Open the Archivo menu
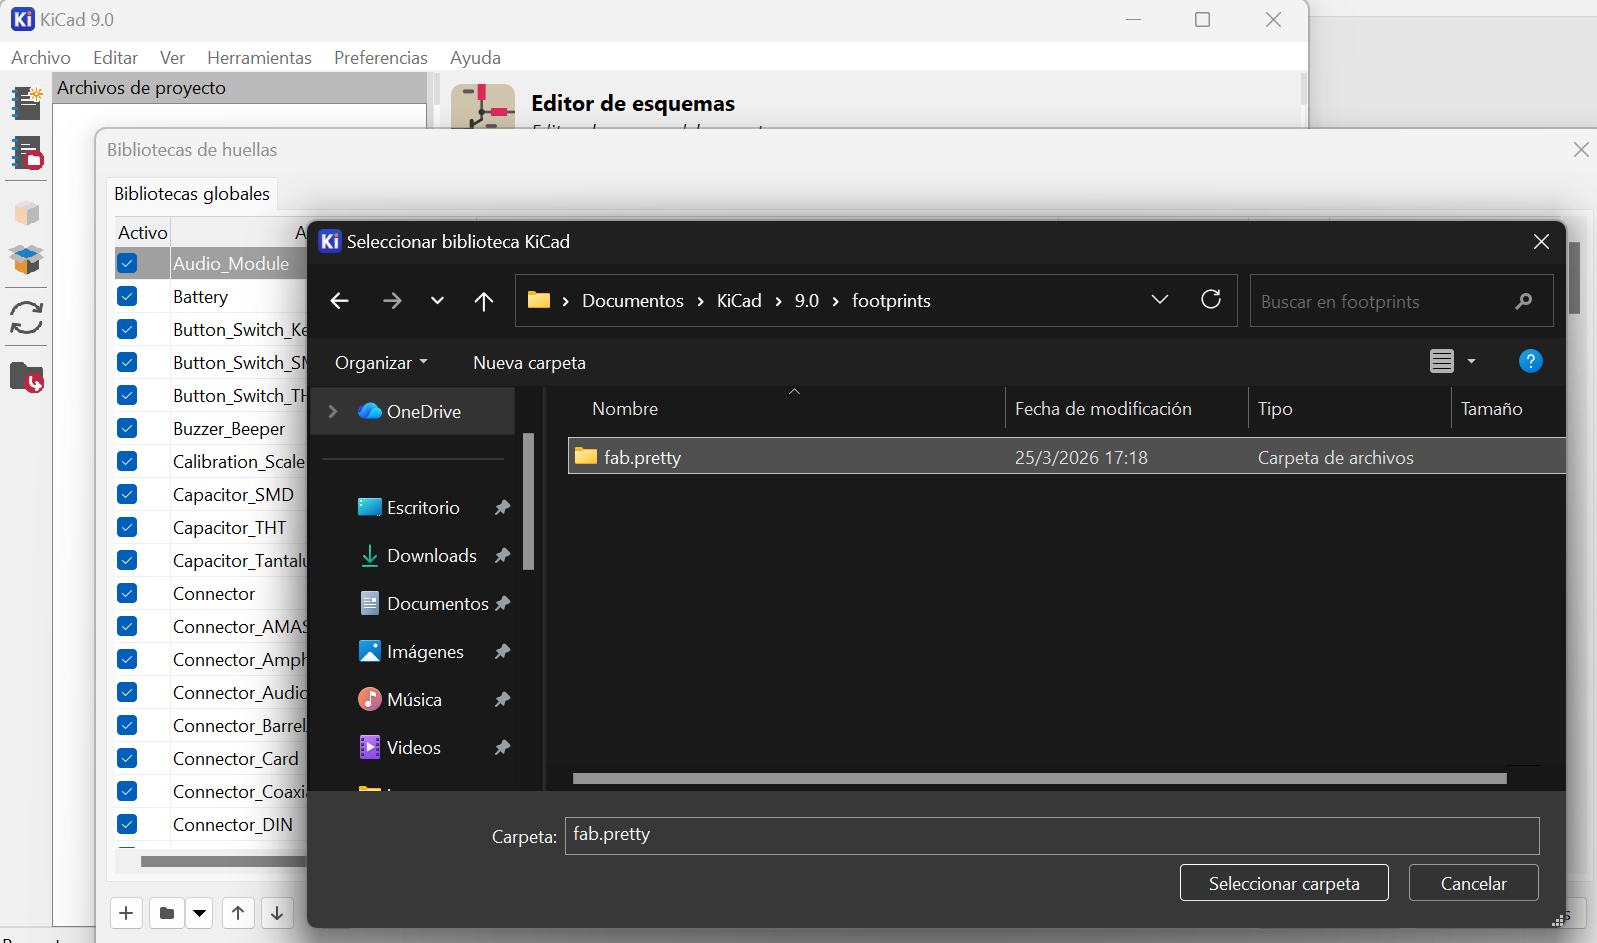 41,58
